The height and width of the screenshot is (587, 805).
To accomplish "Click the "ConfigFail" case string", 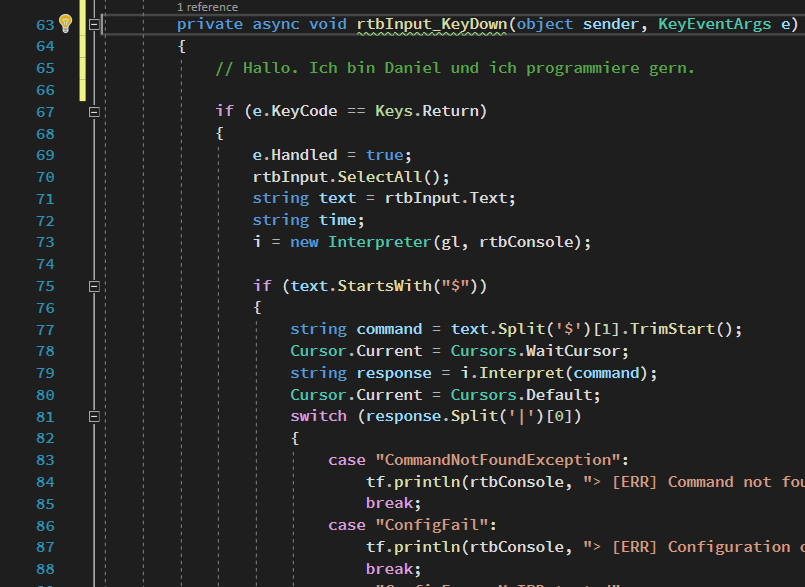I will pos(435,525).
